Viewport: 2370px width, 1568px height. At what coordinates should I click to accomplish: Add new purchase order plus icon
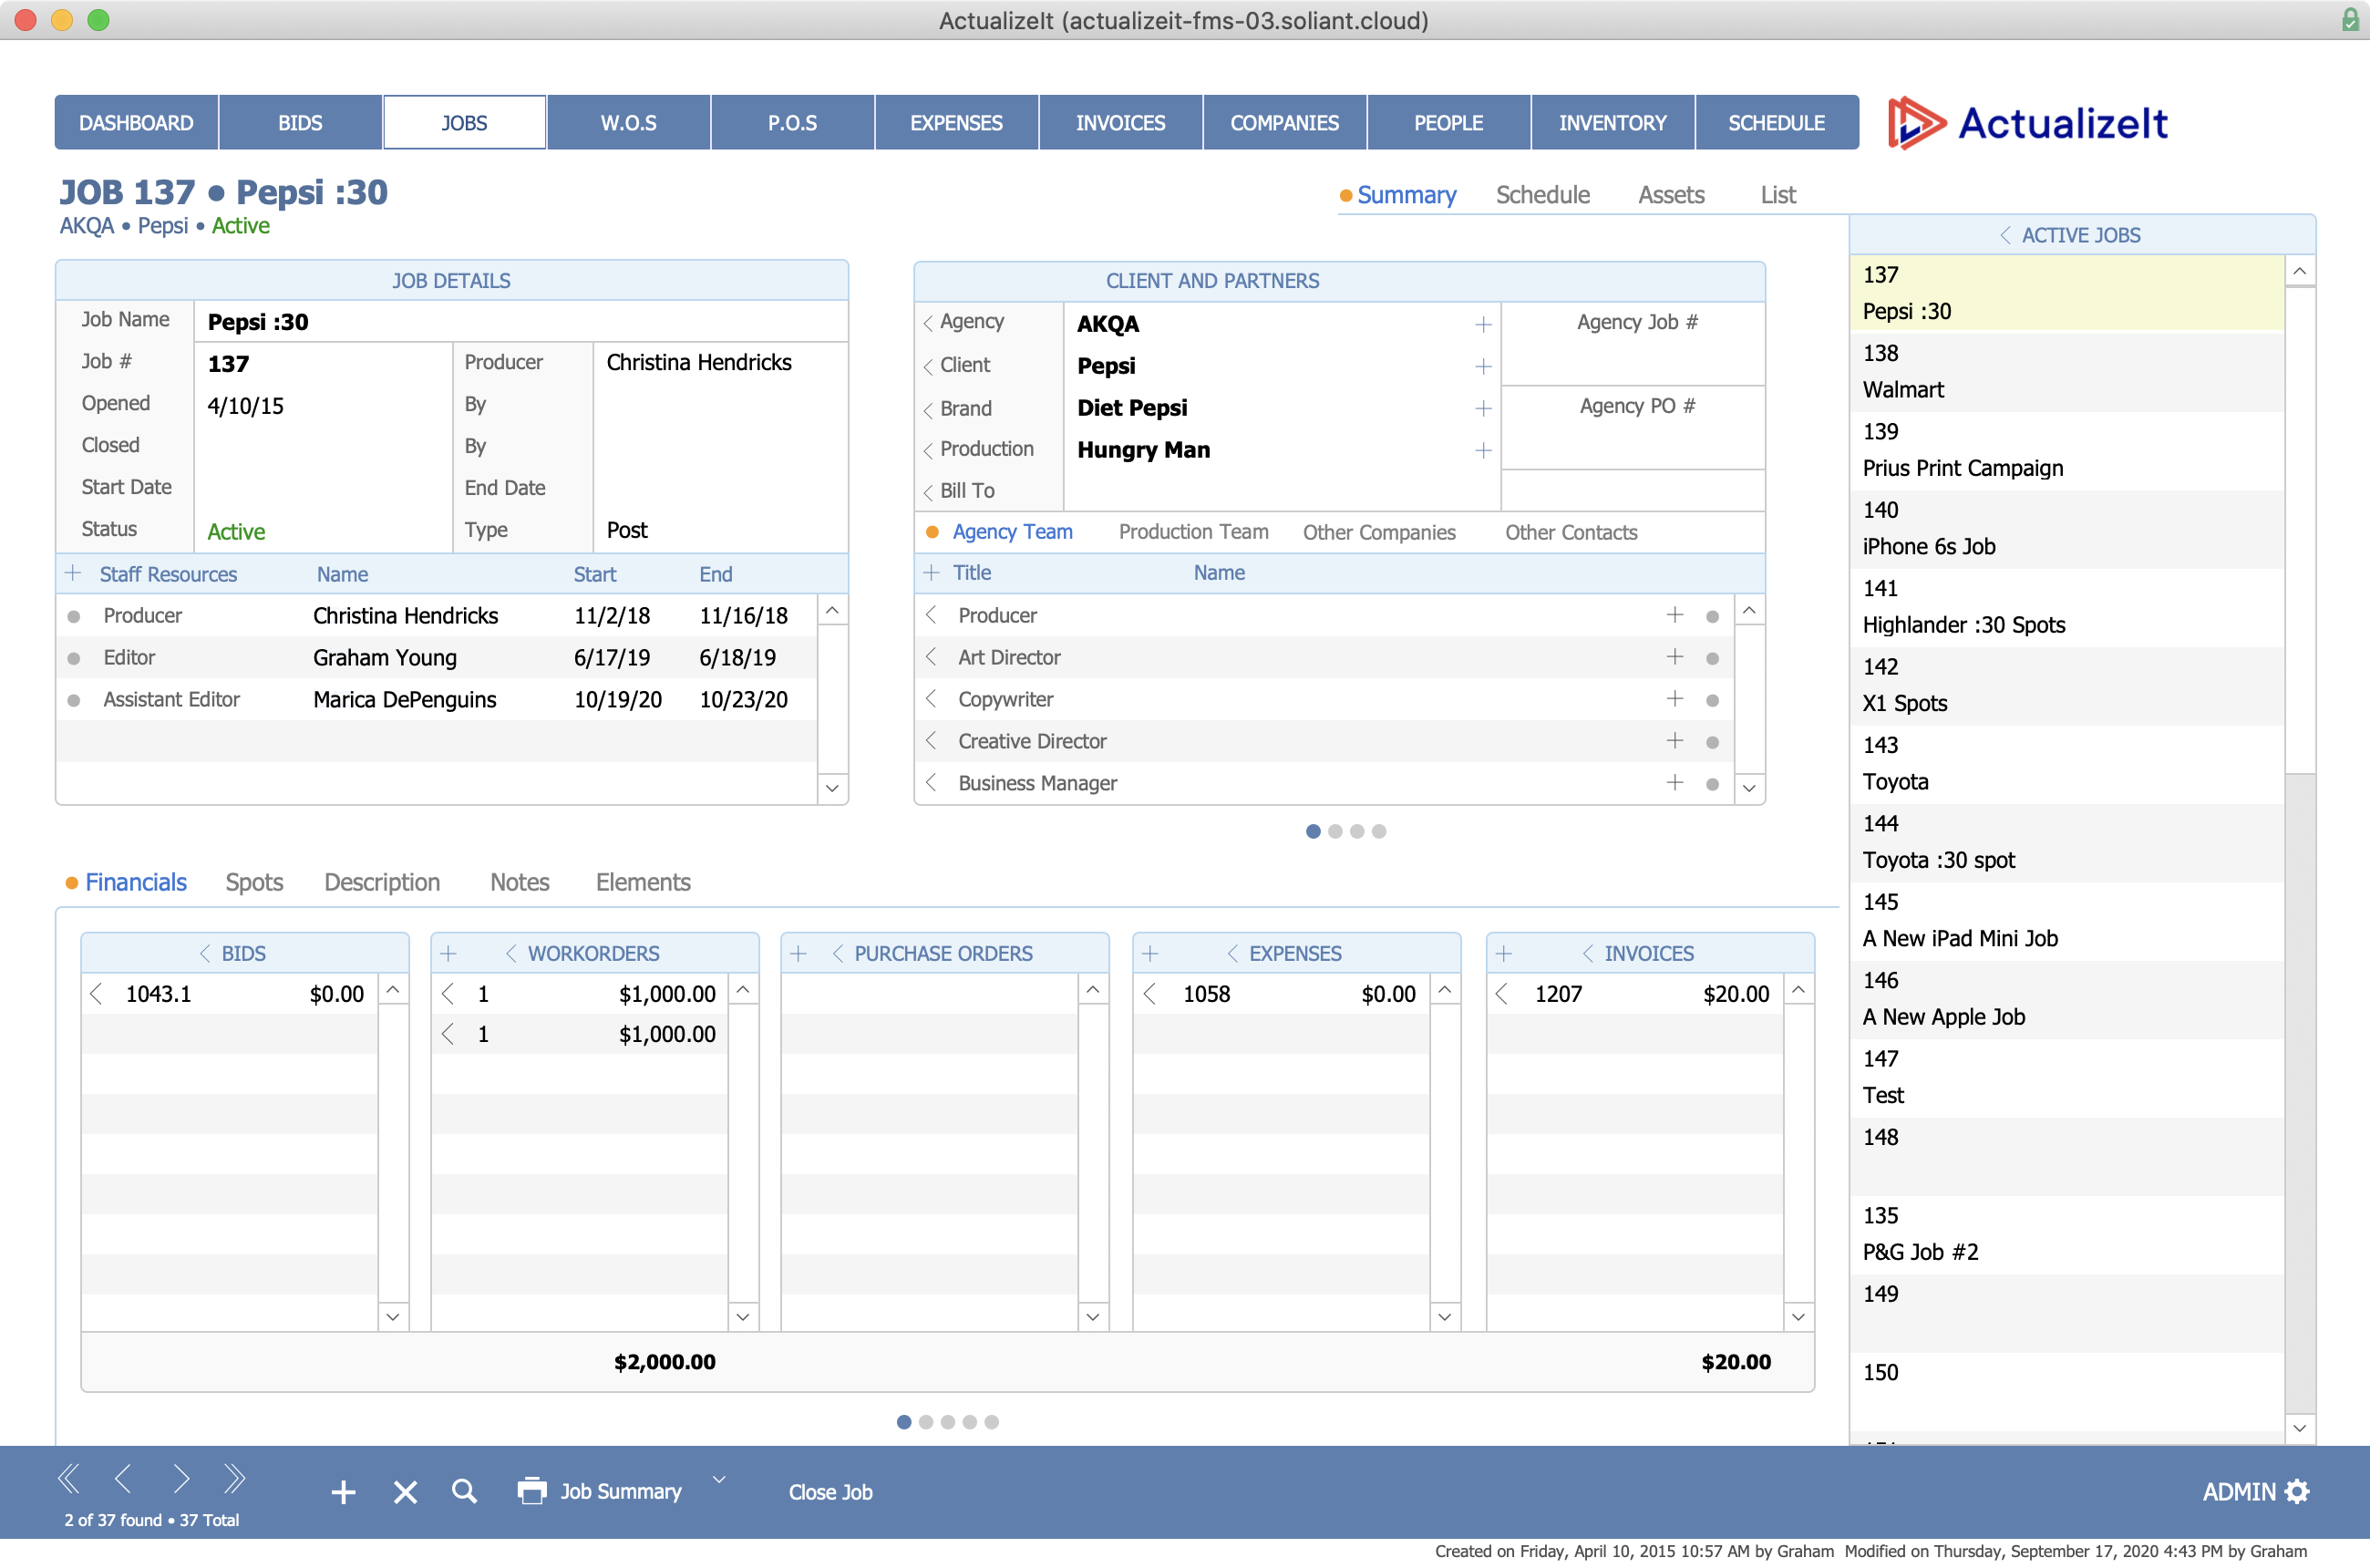pos(798,953)
